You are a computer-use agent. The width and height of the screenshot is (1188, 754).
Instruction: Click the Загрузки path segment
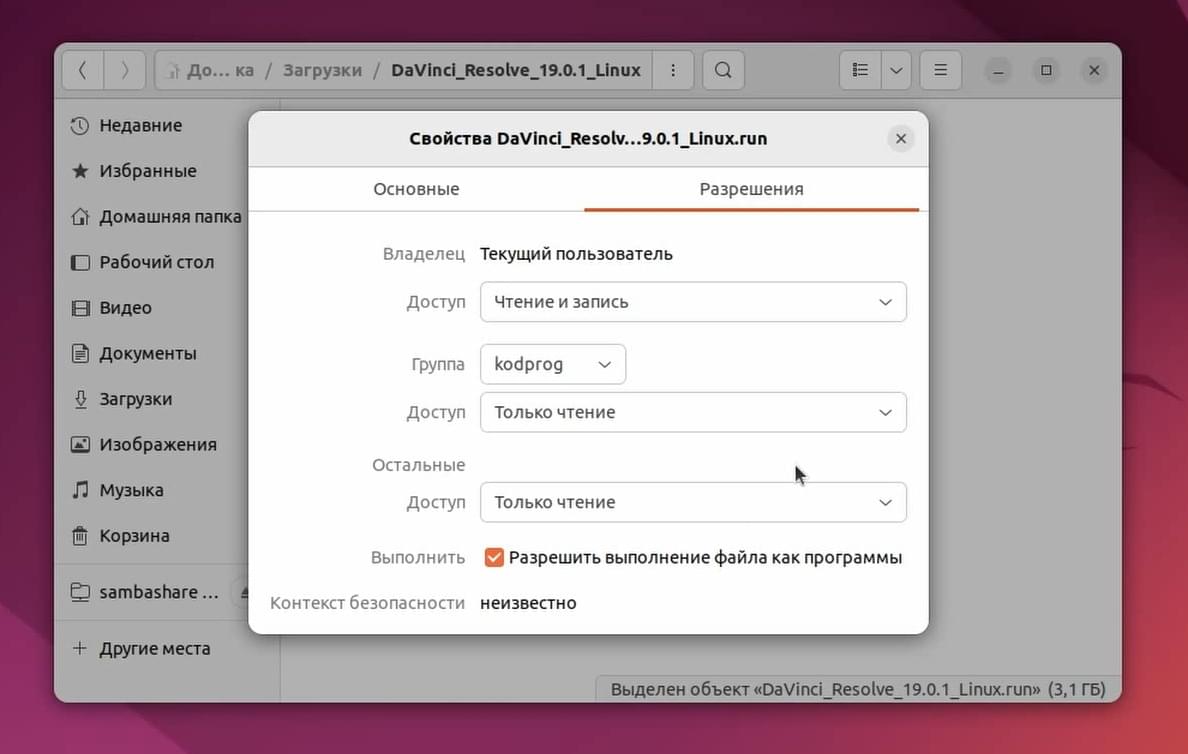322,70
